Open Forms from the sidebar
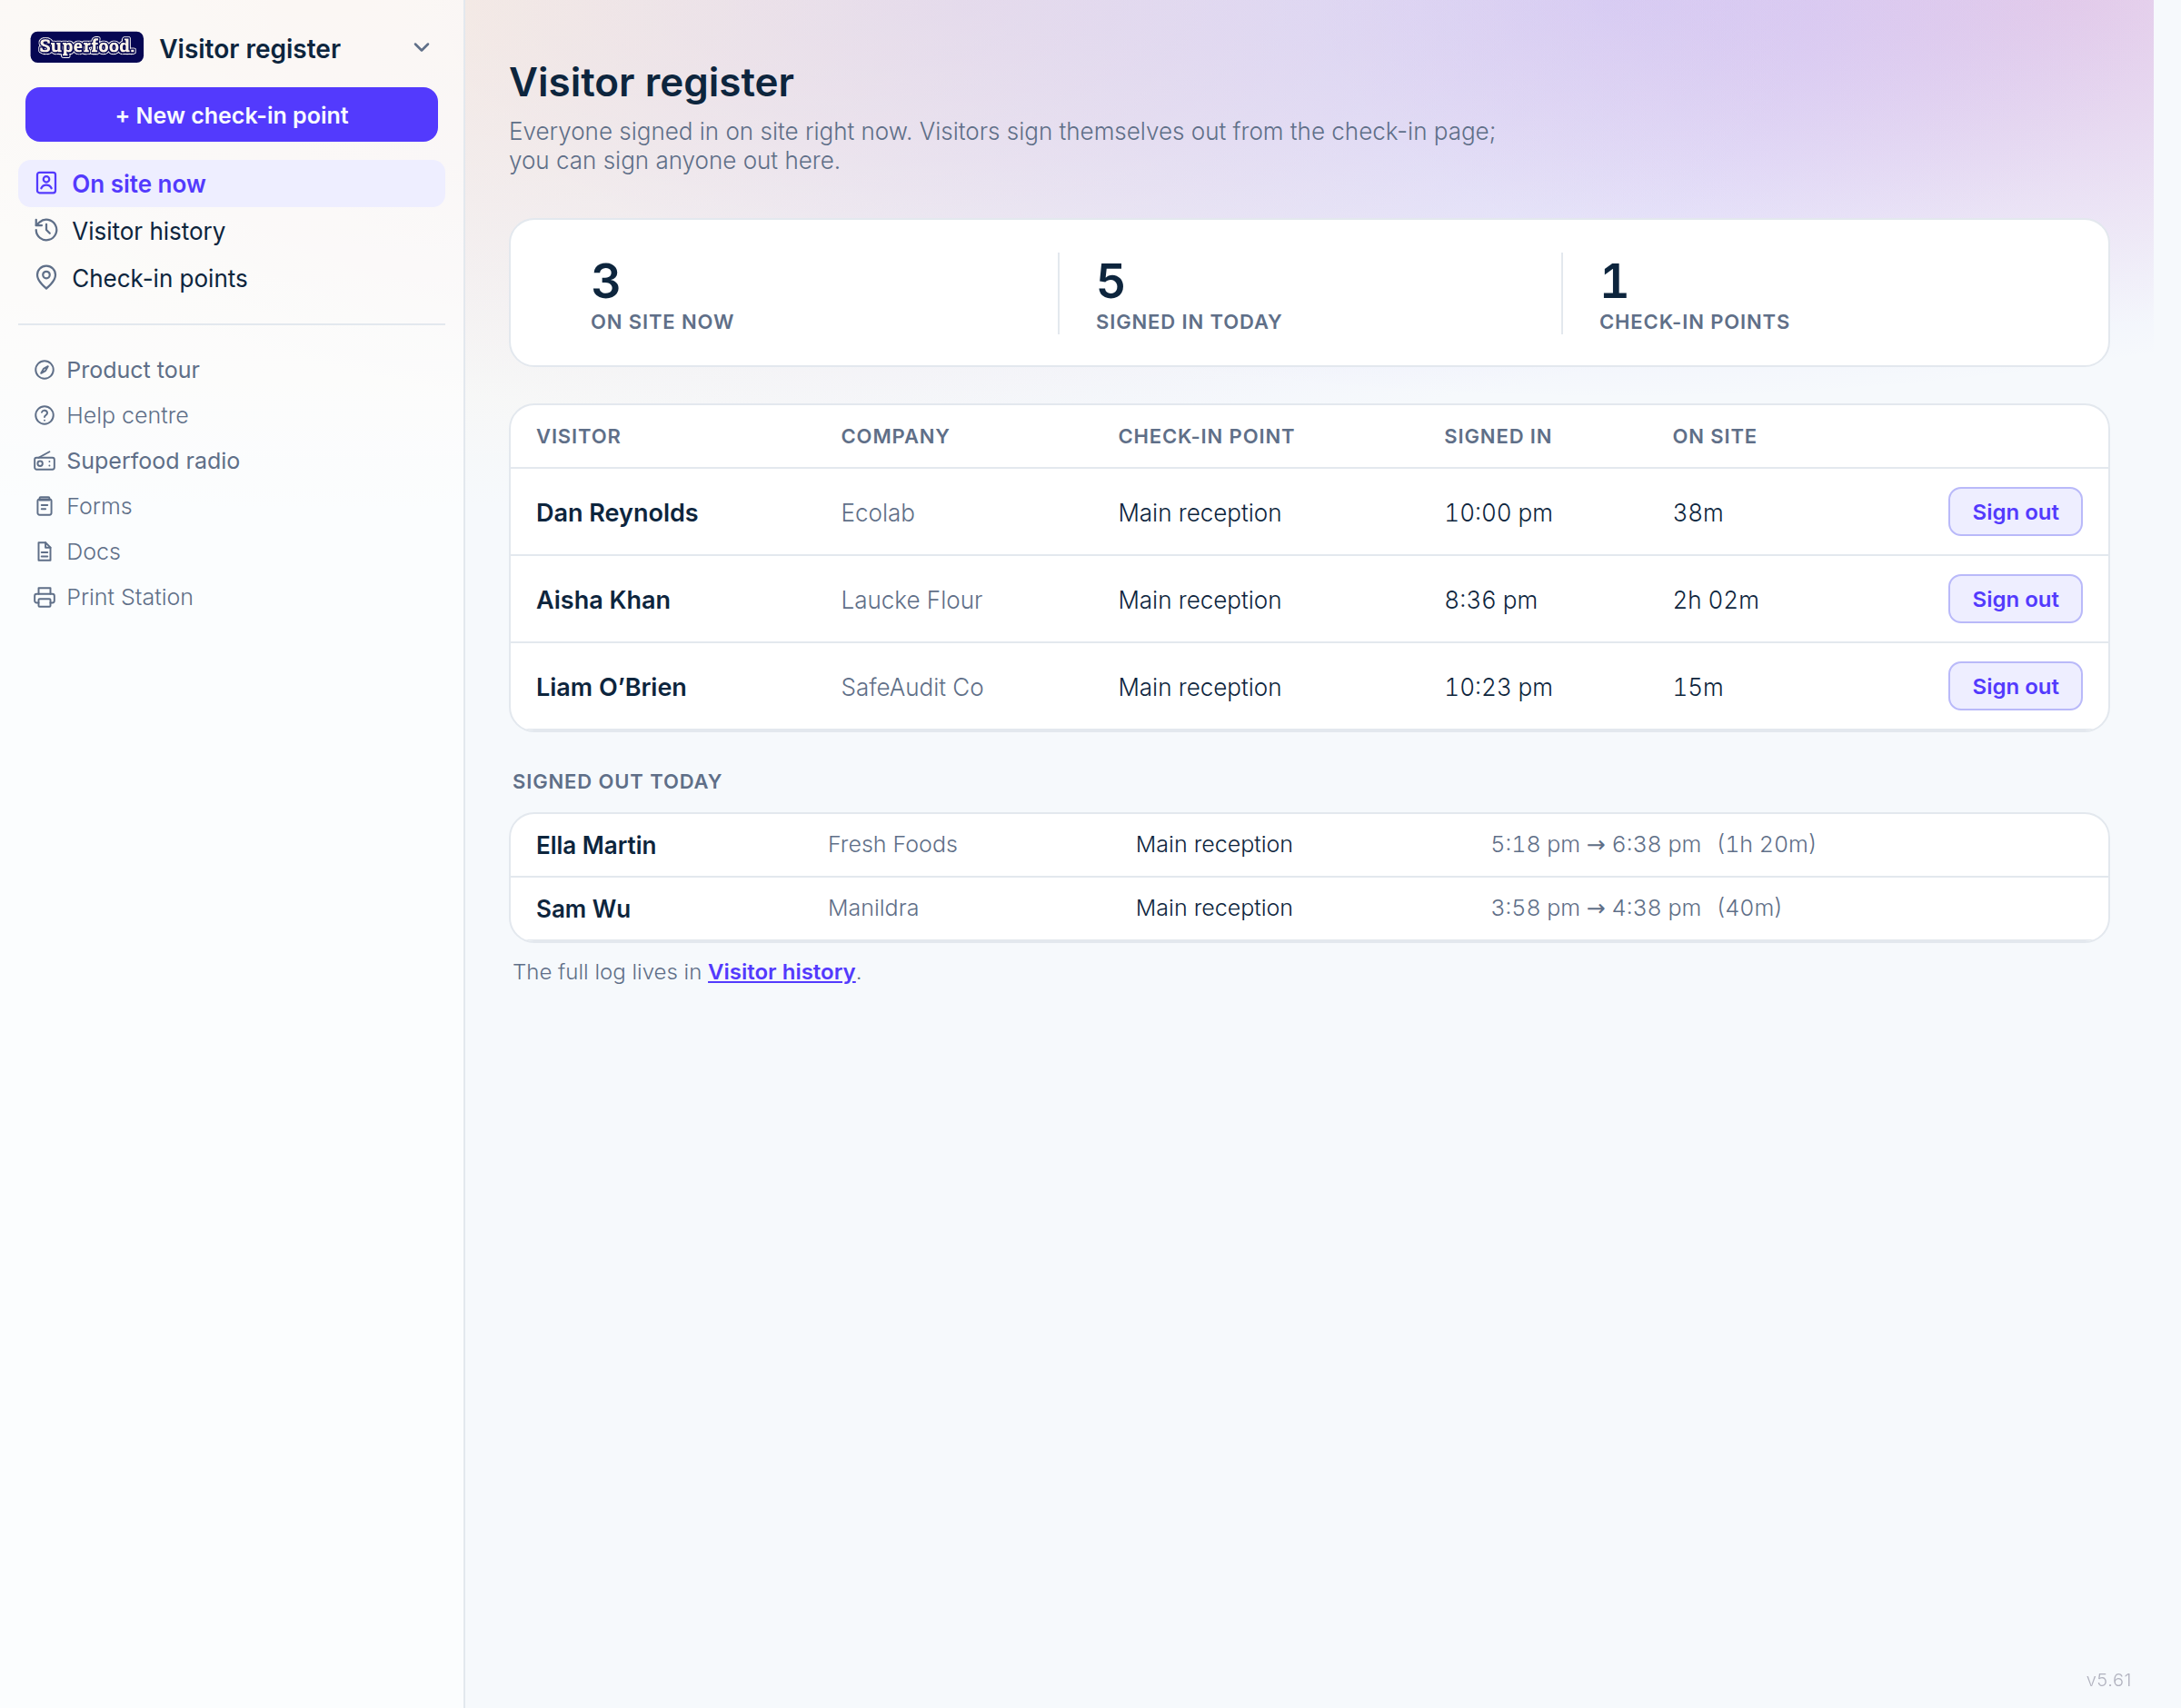Image resolution: width=2181 pixels, height=1708 pixels. coord(99,506)
